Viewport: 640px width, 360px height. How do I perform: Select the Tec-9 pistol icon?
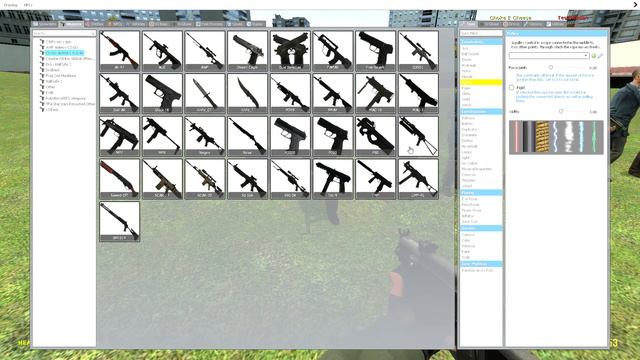click(x=333, y=179)
